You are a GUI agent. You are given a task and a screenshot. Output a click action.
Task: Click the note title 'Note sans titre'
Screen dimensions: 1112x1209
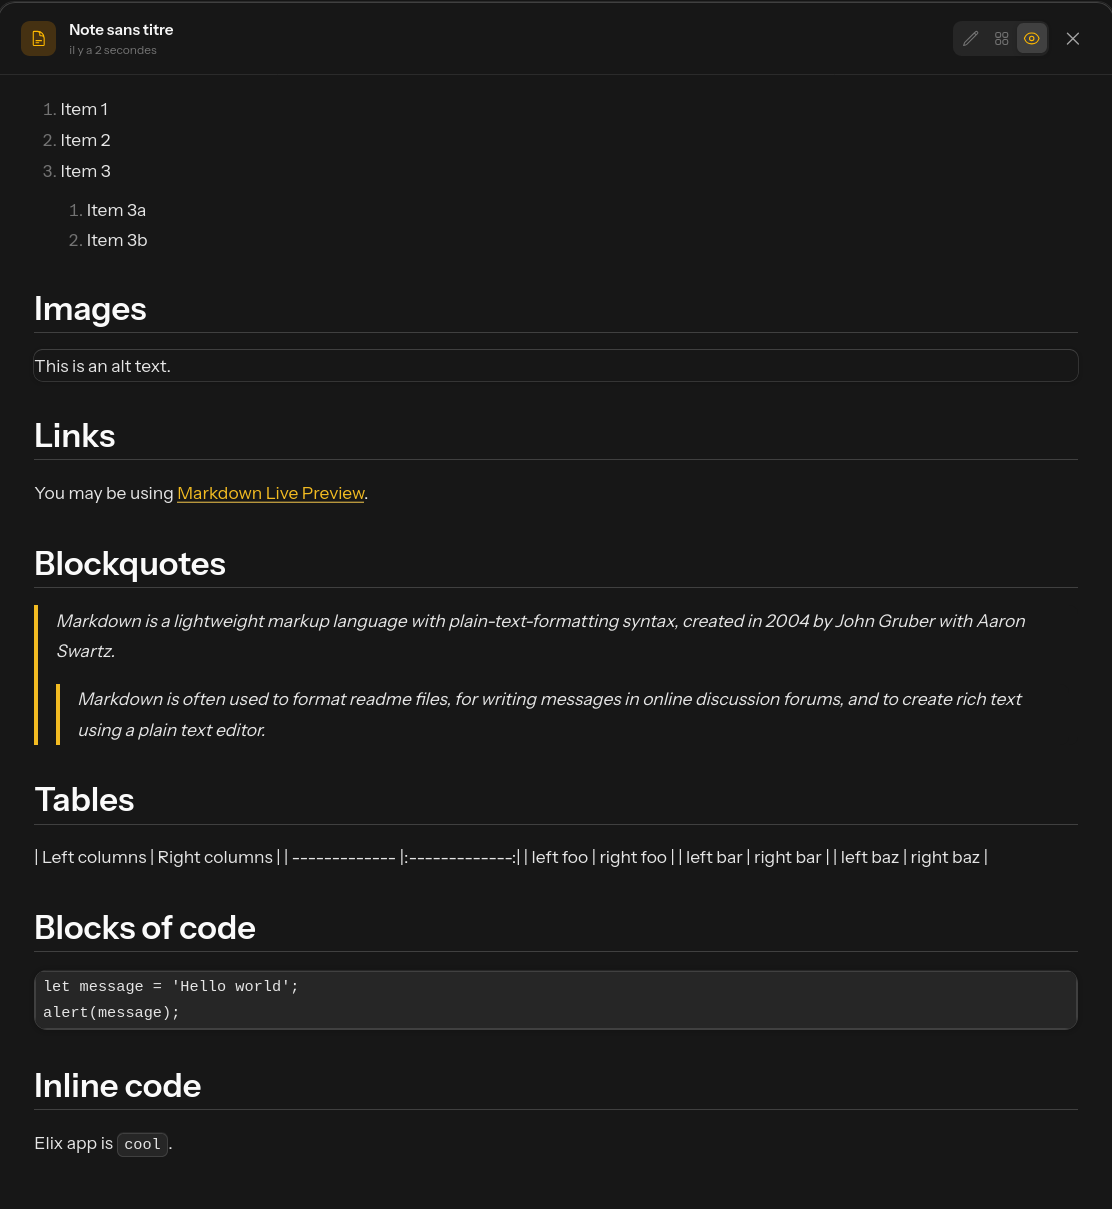121,30
